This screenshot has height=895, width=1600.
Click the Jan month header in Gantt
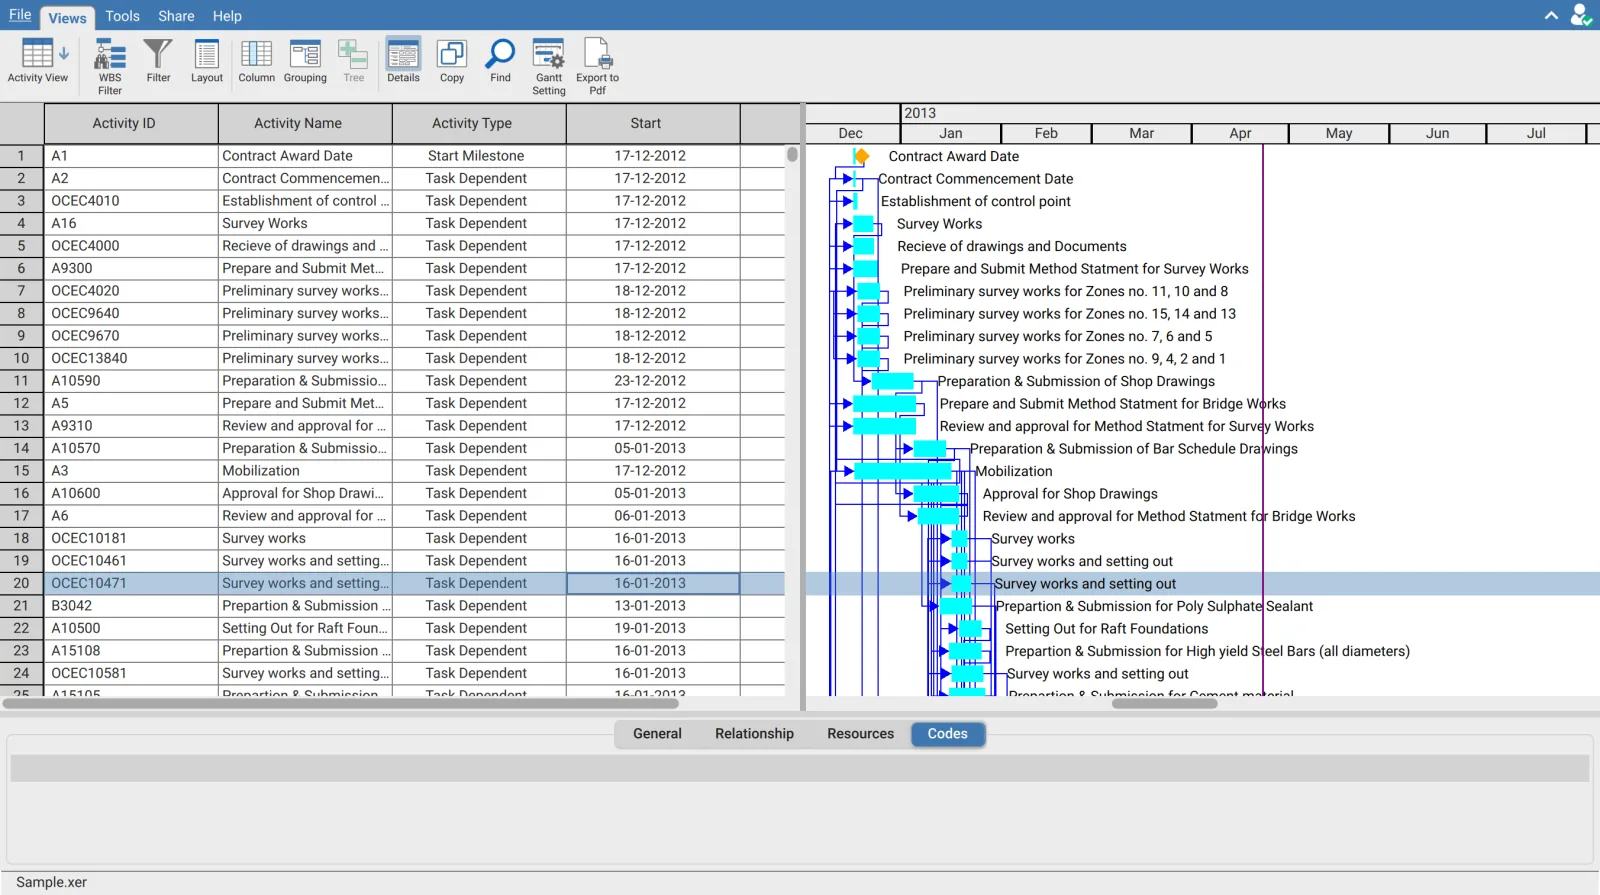(951, 134)
